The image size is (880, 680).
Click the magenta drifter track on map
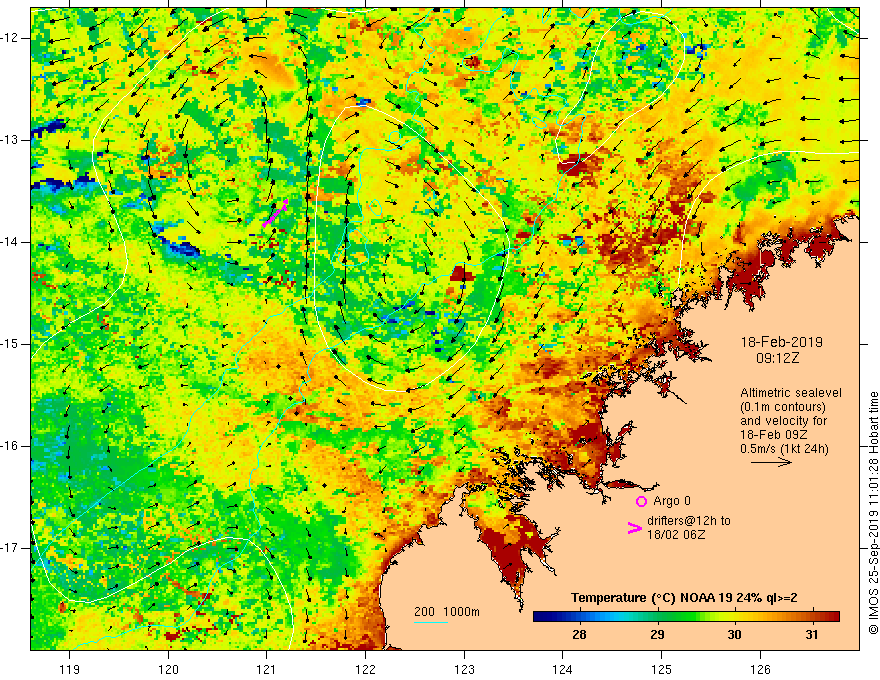[275, 213]
